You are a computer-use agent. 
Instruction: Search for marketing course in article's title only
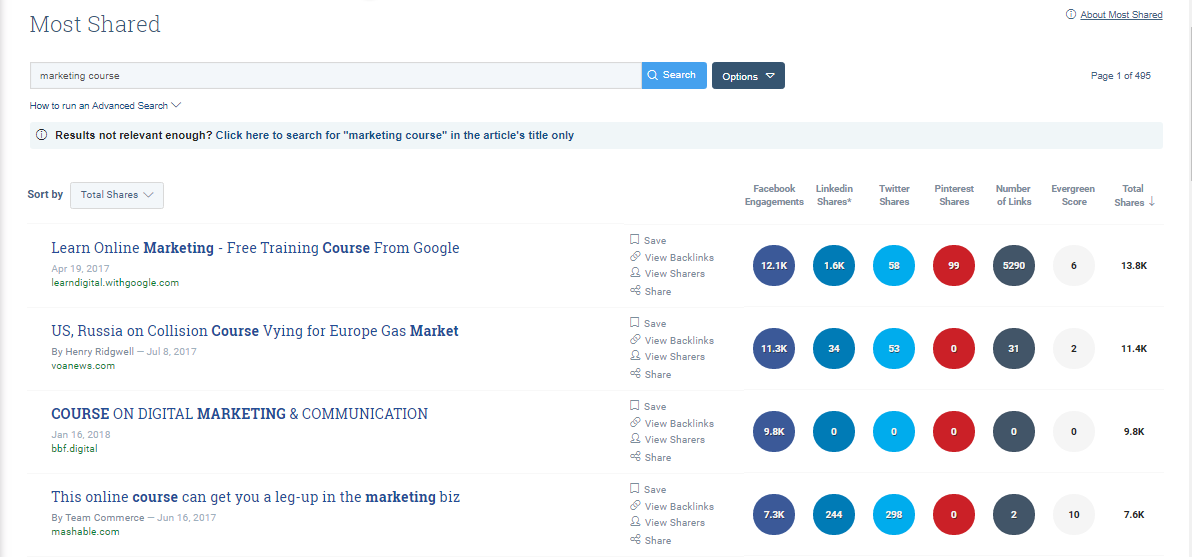[394, 135]
